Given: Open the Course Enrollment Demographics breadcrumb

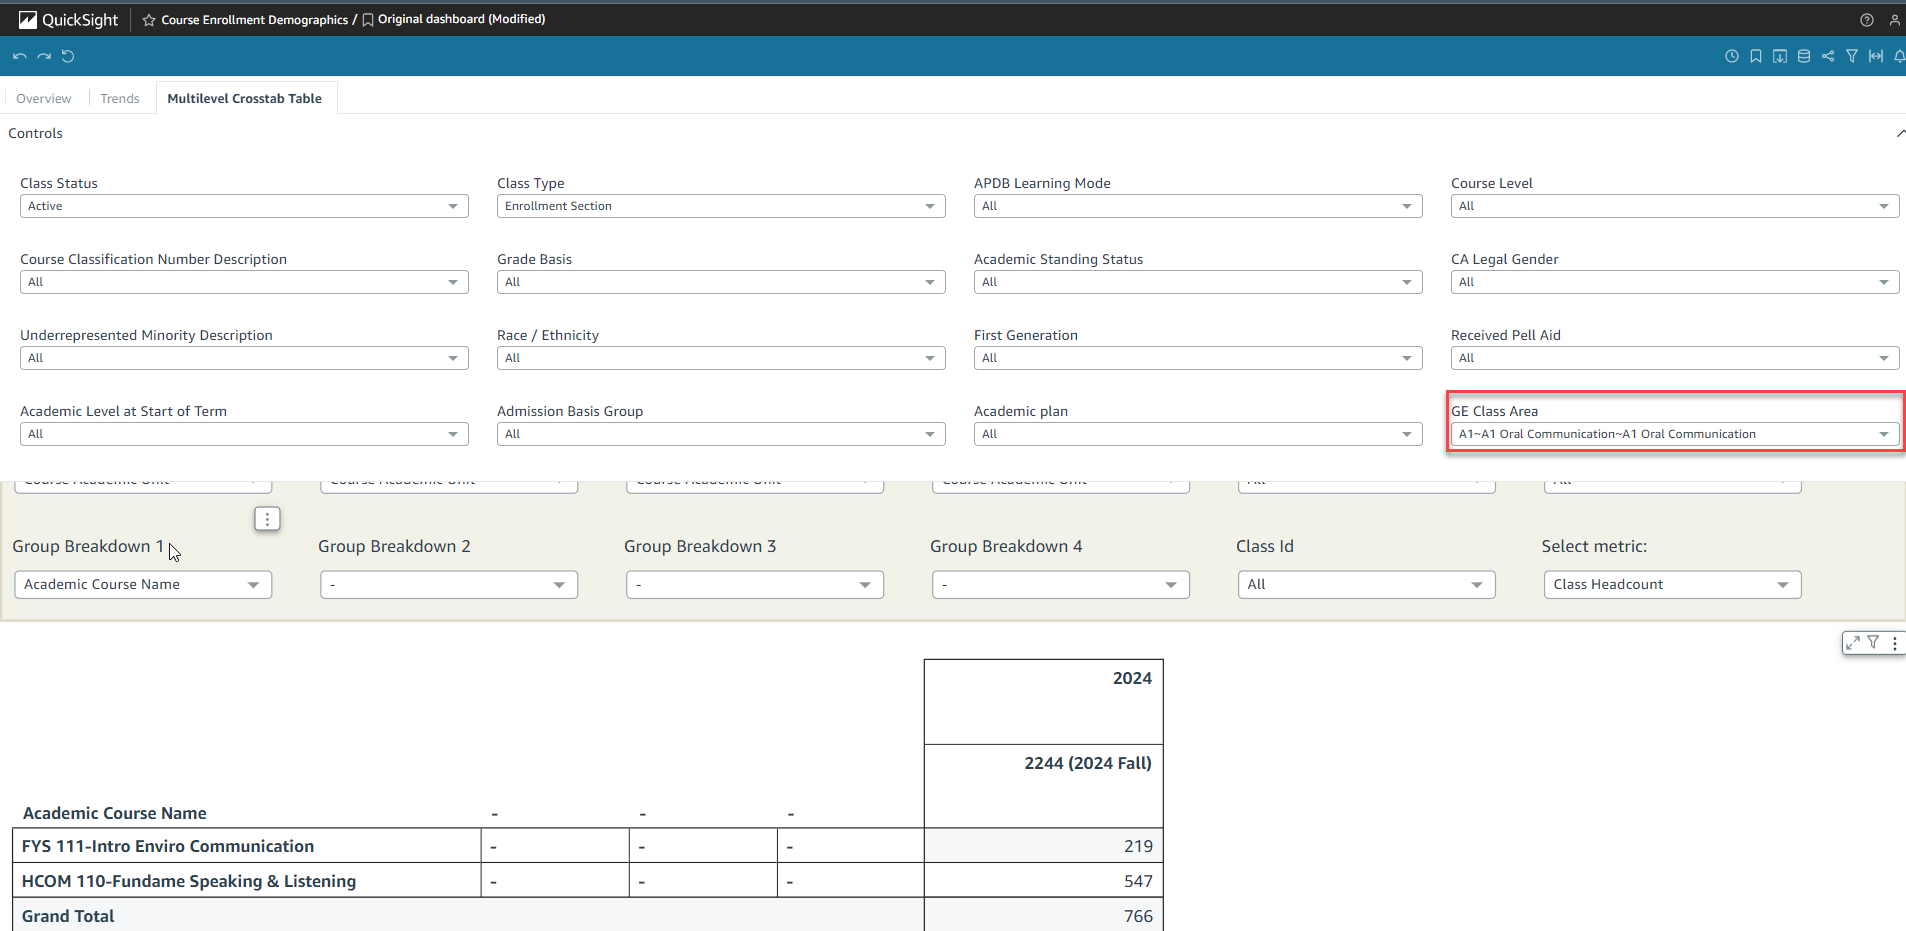Looking at the screenshot, I should 255,20.
